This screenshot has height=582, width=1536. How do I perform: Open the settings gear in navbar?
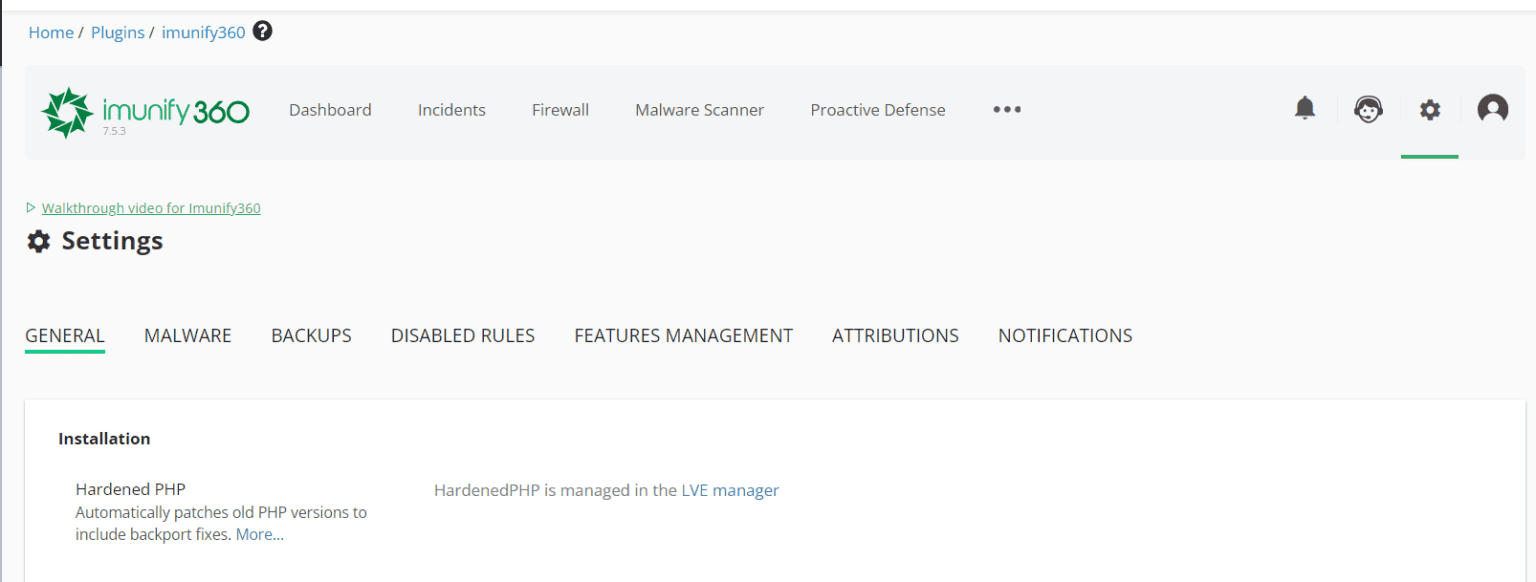coord(1430,110)
